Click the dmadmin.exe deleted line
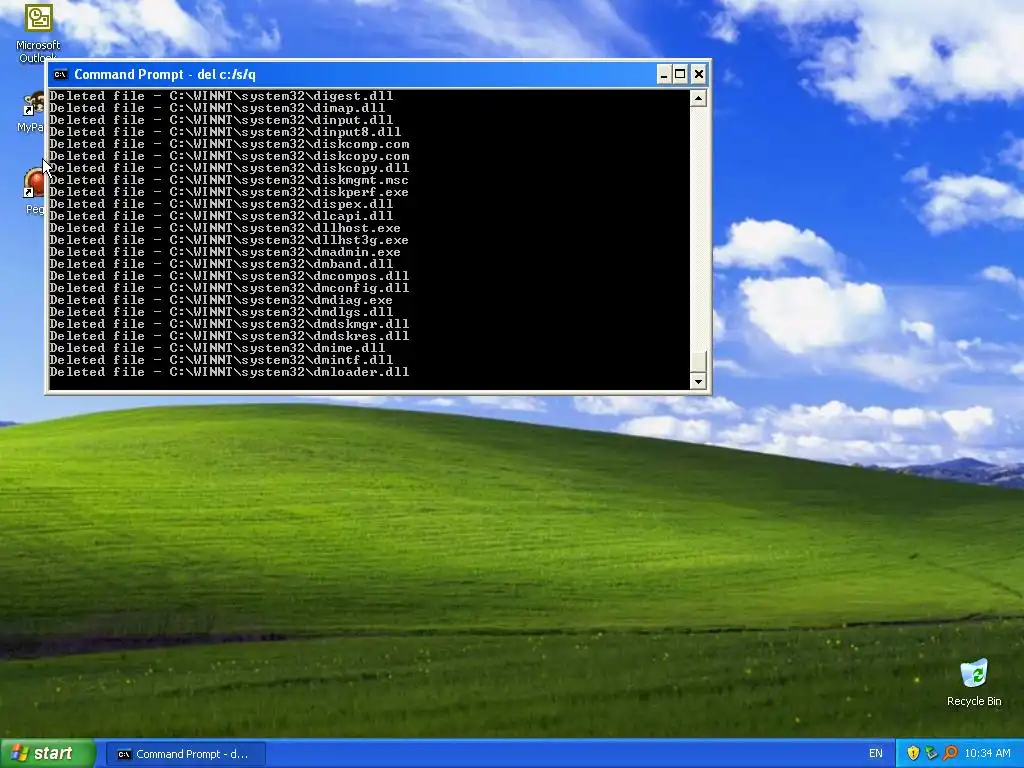The height and width of the screenshot is (768, 1024). click(225, 252)
